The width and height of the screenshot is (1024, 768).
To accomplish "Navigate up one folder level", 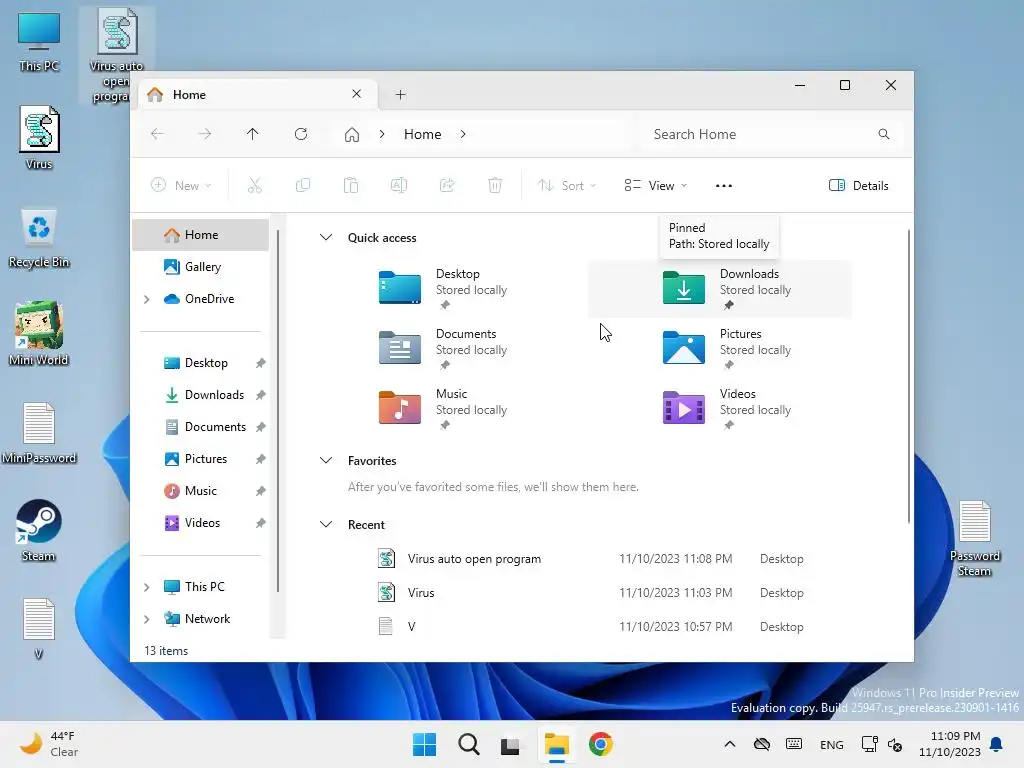I will (x=253, y=134).
